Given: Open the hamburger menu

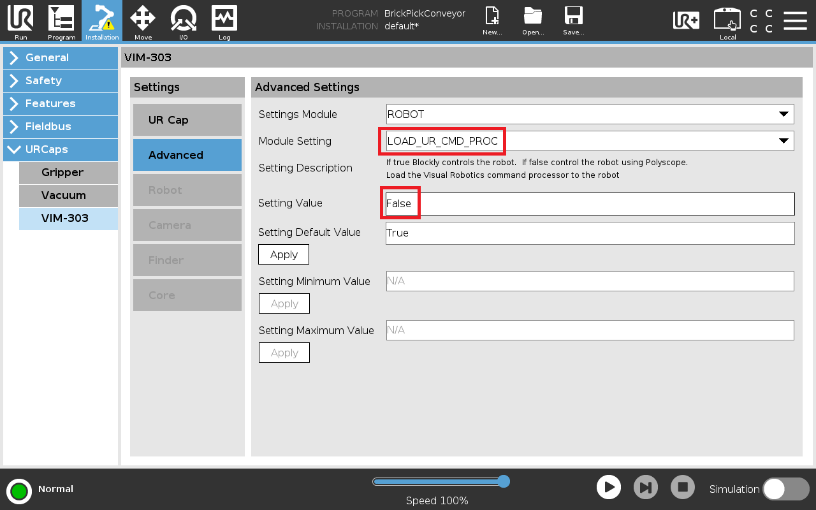Looking at the screenshot, I should pyautogui.click(x=795, y=20).
